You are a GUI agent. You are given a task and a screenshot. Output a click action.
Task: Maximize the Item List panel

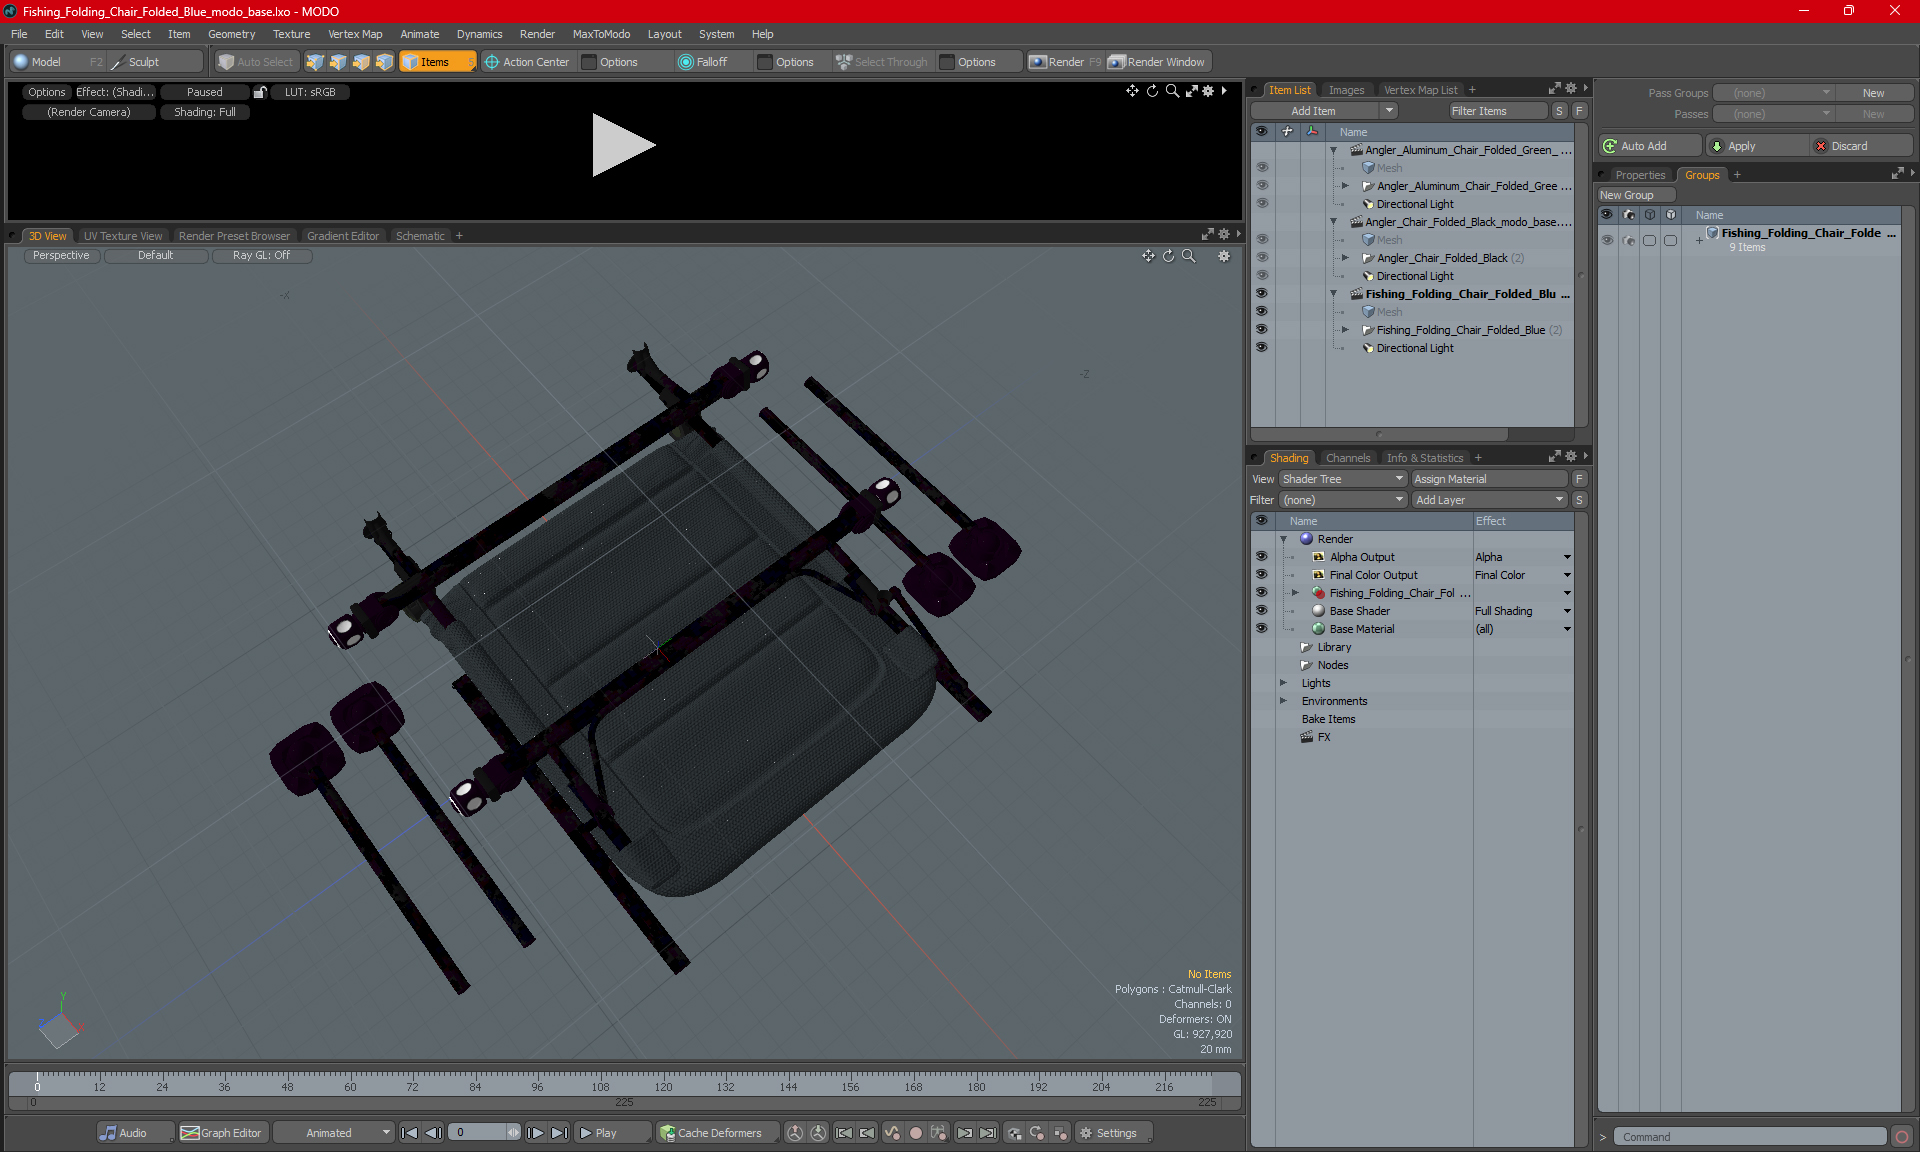click(1555, 89)
